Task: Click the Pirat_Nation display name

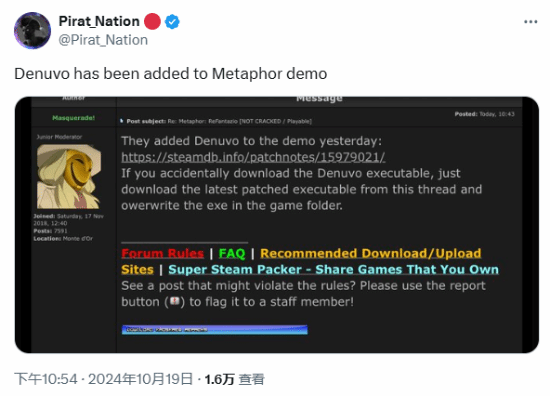Action: [99, 21]
